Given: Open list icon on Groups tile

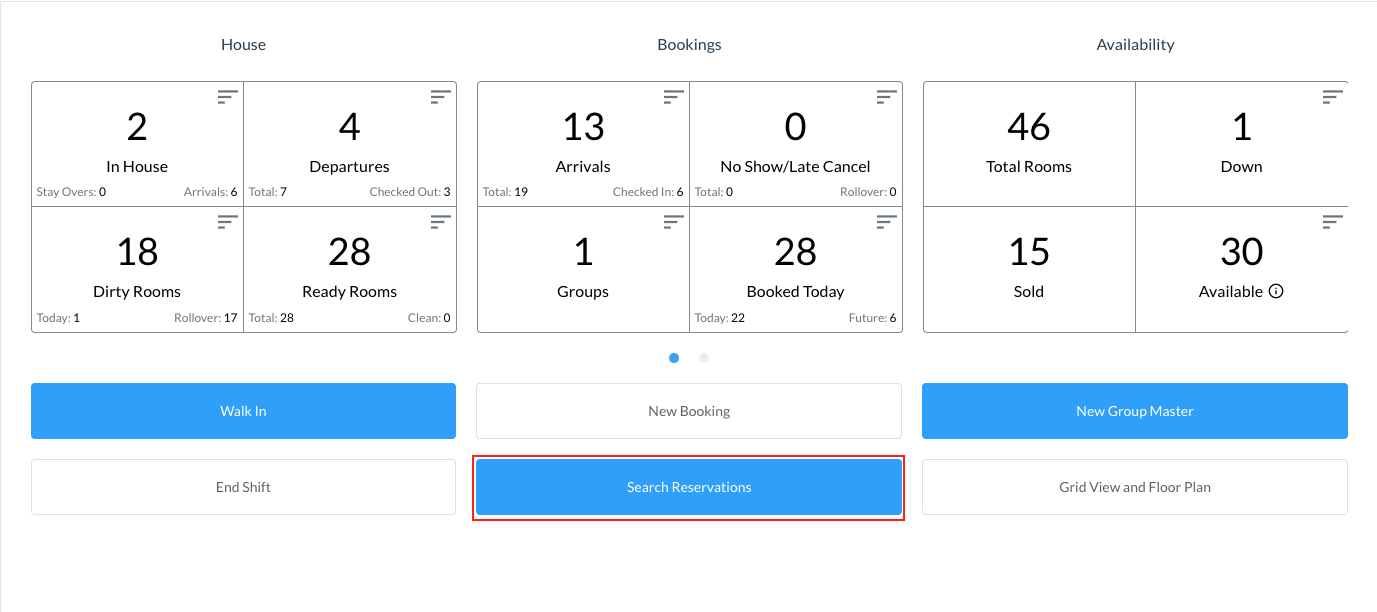Looking at the screenshot, I should pos(674,222).
